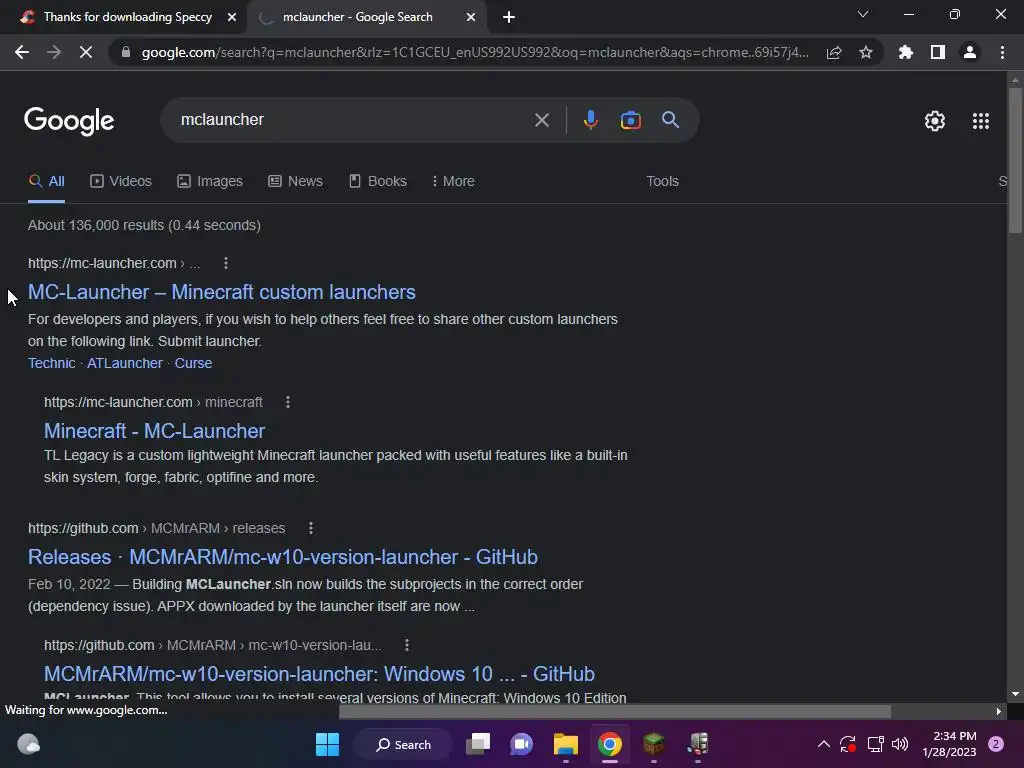Open Google quick settings gear
Screen dimensions: 1024x768
(x=935, y=121)
